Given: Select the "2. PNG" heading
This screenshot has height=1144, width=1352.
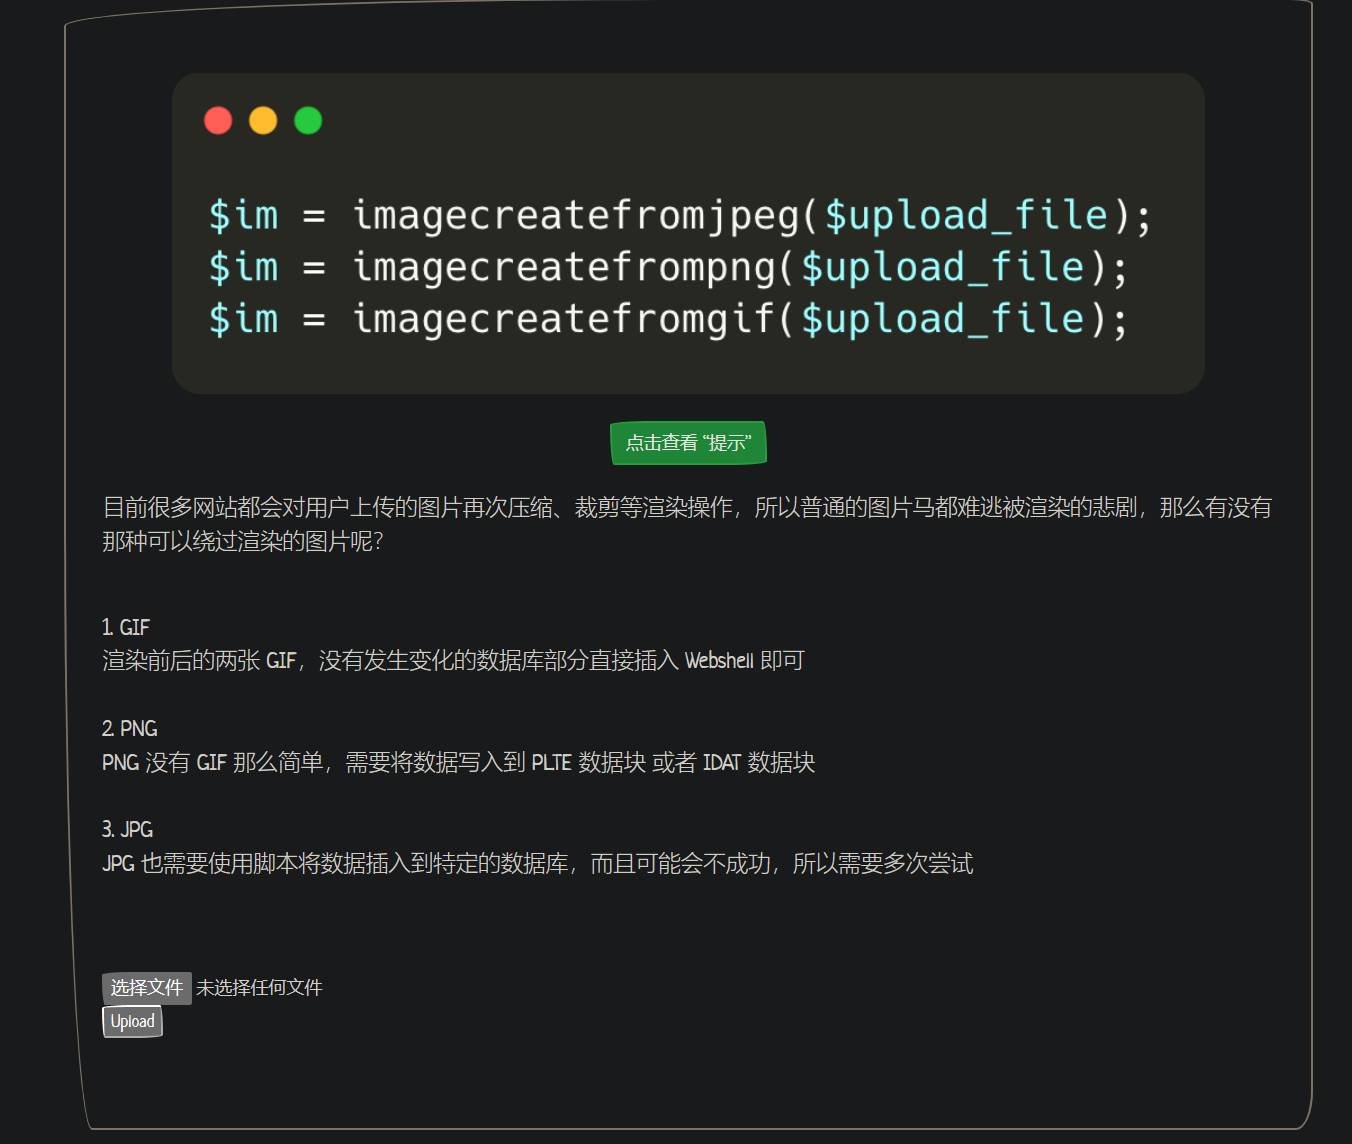Looking at the screenshot, I should (129, 729).
